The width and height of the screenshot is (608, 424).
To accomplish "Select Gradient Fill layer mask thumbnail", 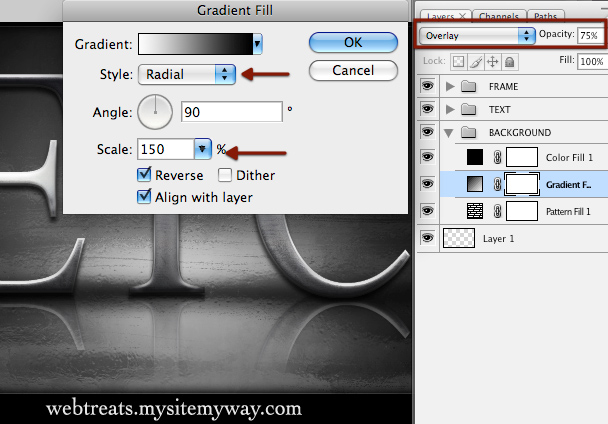I will [522, 184].
